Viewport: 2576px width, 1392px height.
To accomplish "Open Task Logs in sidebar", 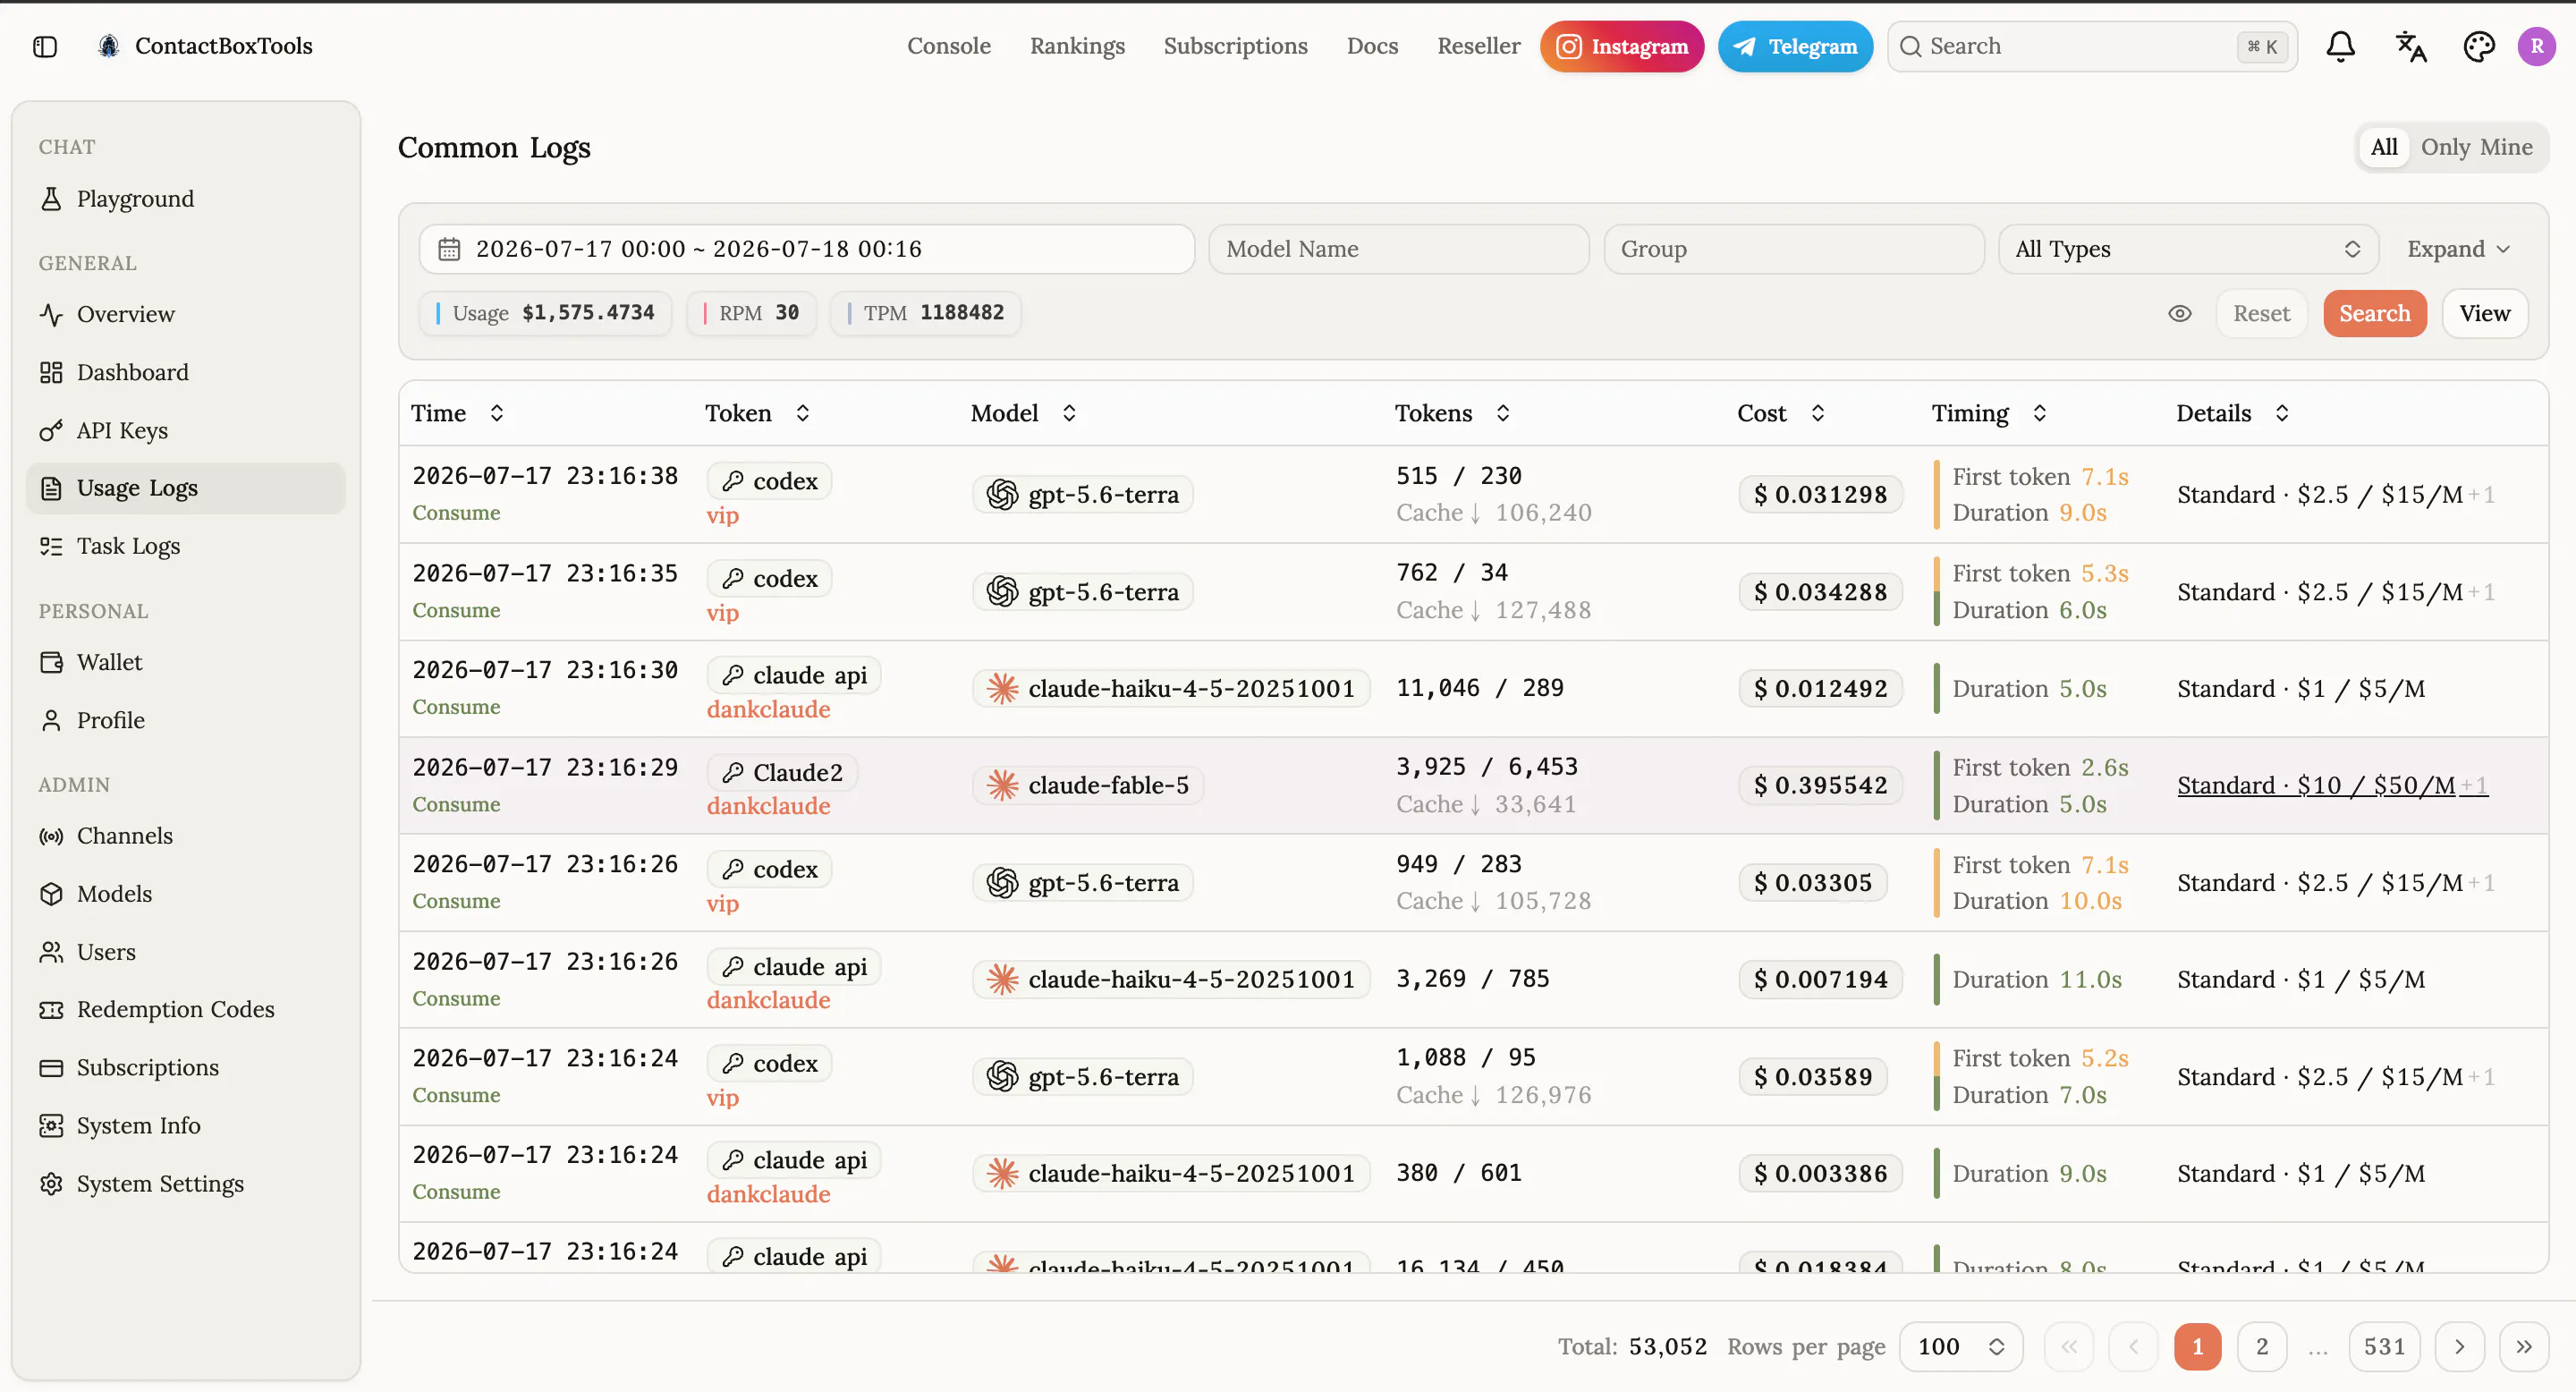I will (x=186, y=546).
